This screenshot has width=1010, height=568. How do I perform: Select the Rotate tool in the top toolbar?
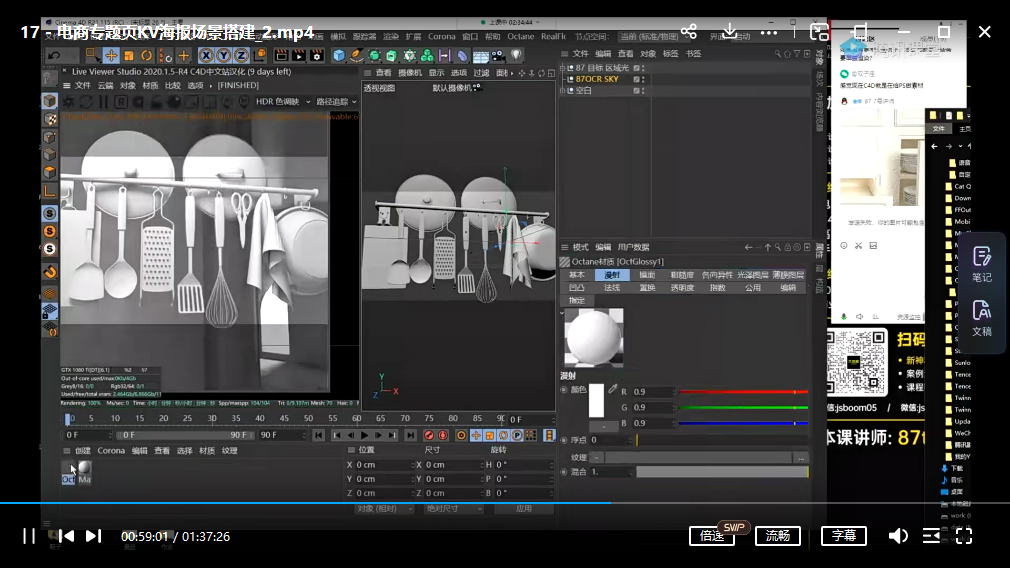point(147,55)
